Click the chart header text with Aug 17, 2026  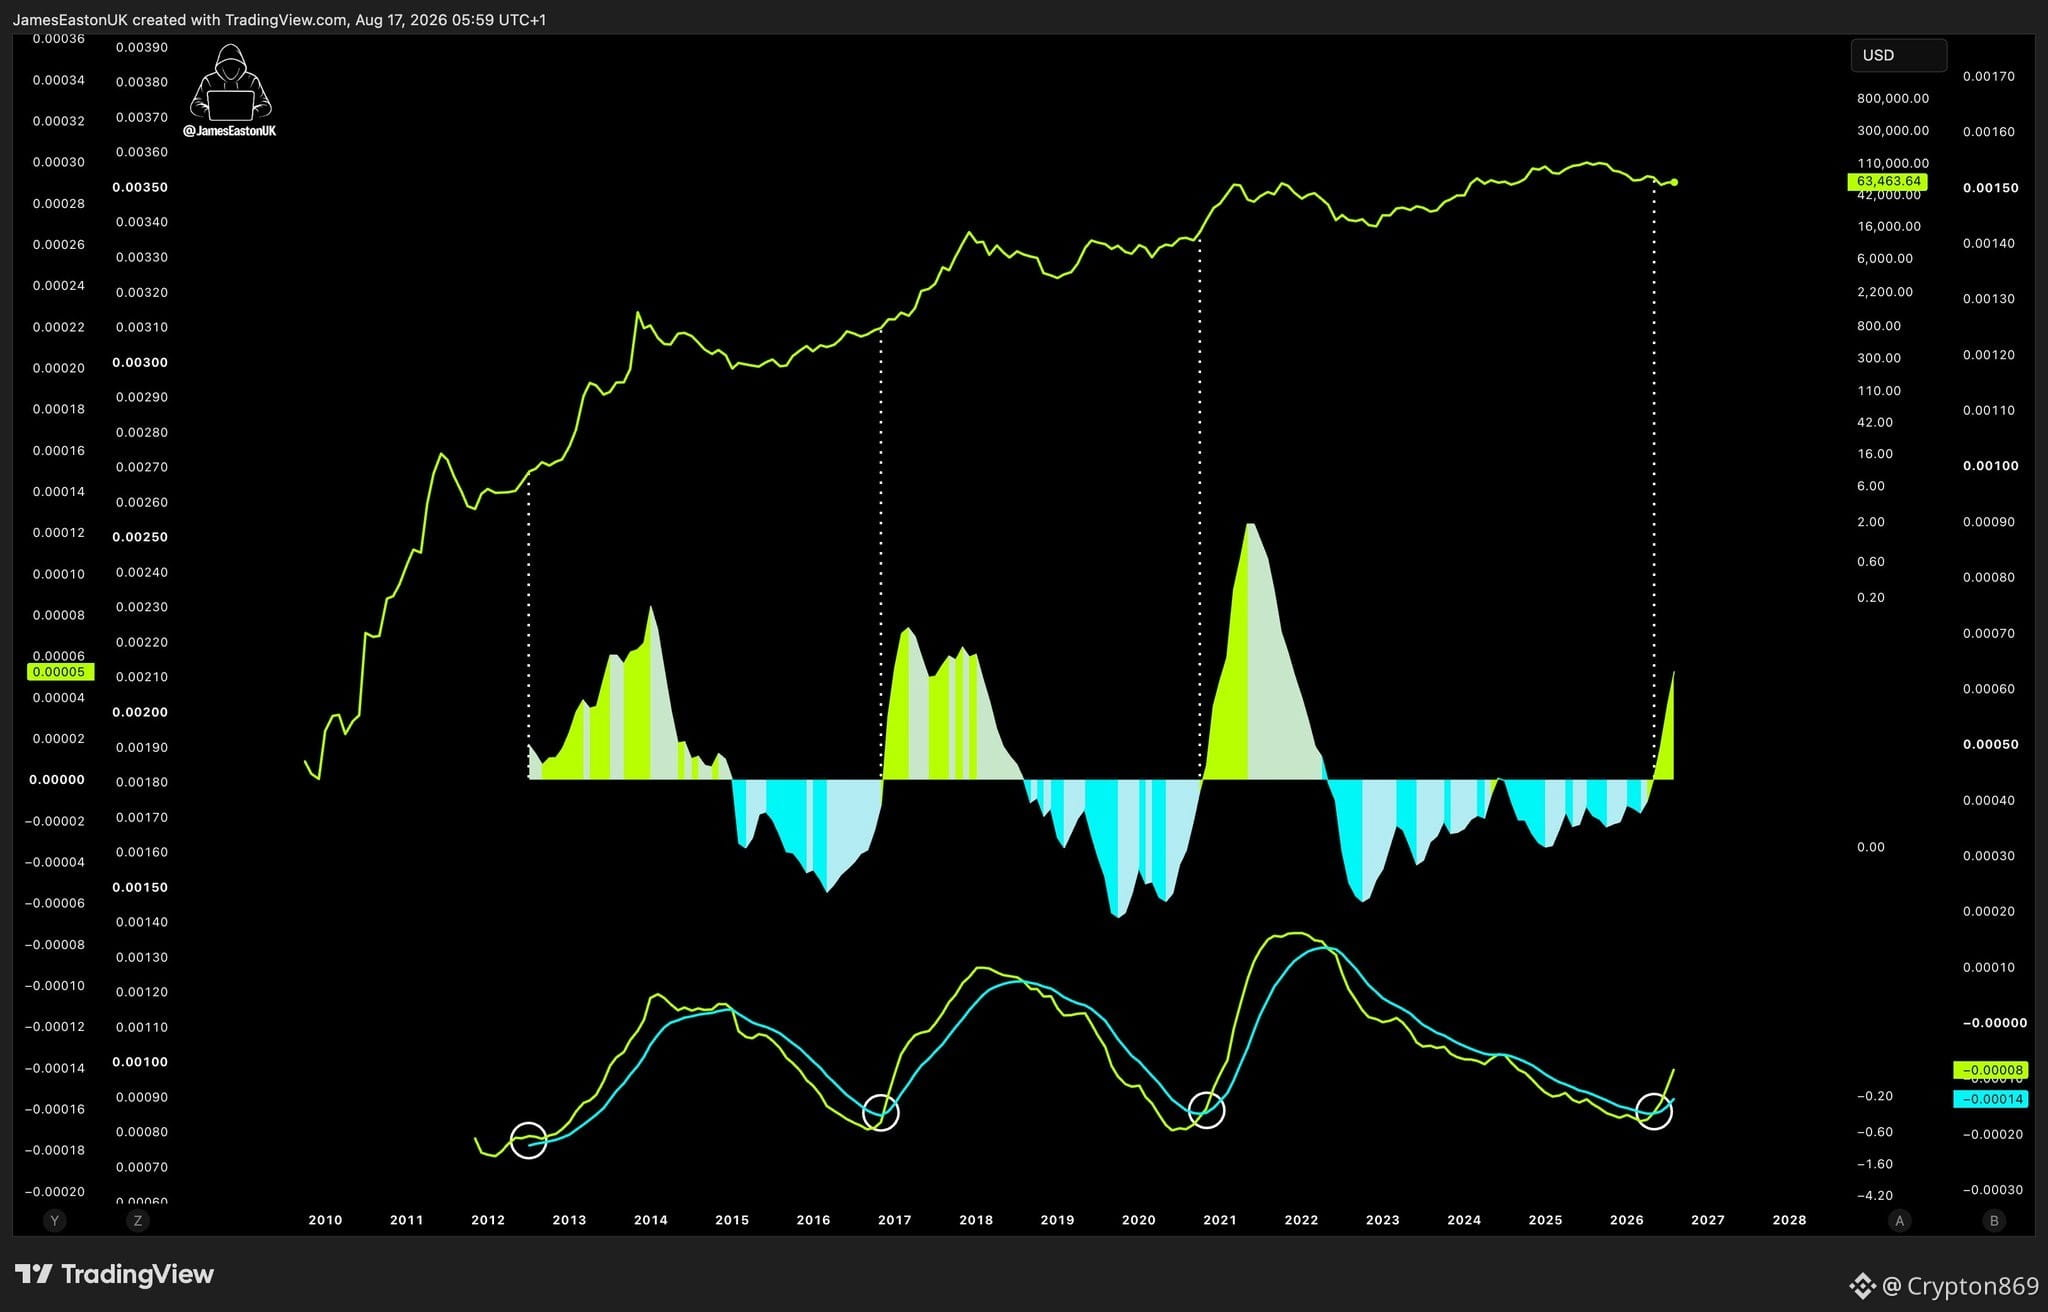coord(279,19)
